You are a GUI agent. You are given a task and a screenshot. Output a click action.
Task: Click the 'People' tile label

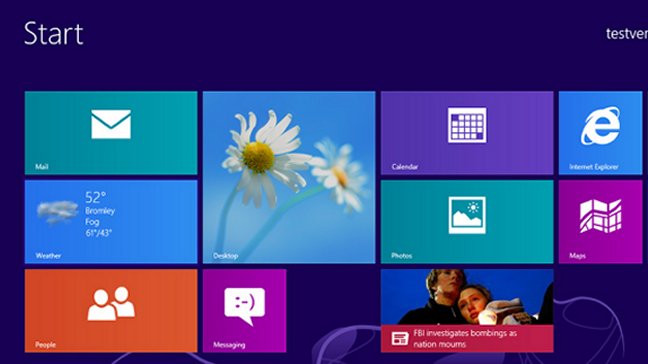point(45,345)
